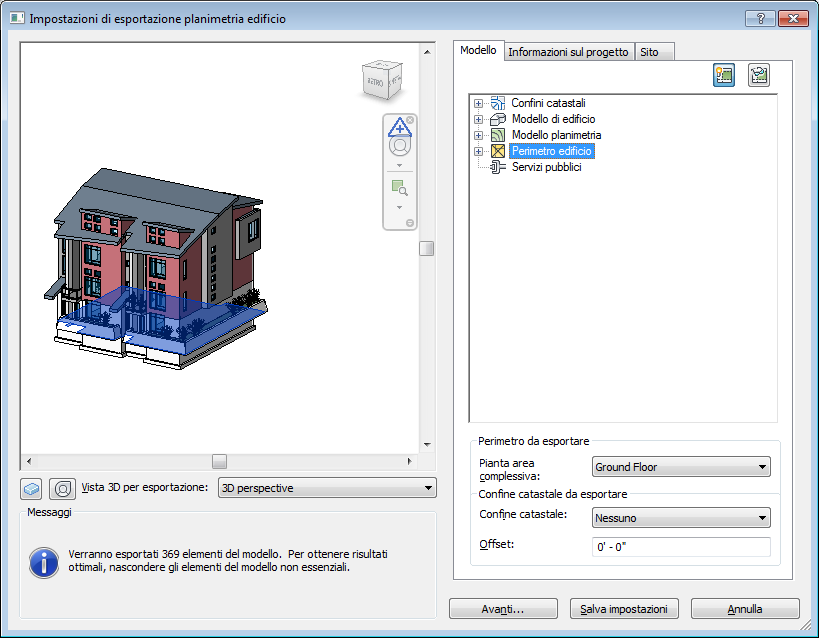Expand the Modello planimetria node
The height and width of the screenshot is (638, 819).
coord(478,135)
